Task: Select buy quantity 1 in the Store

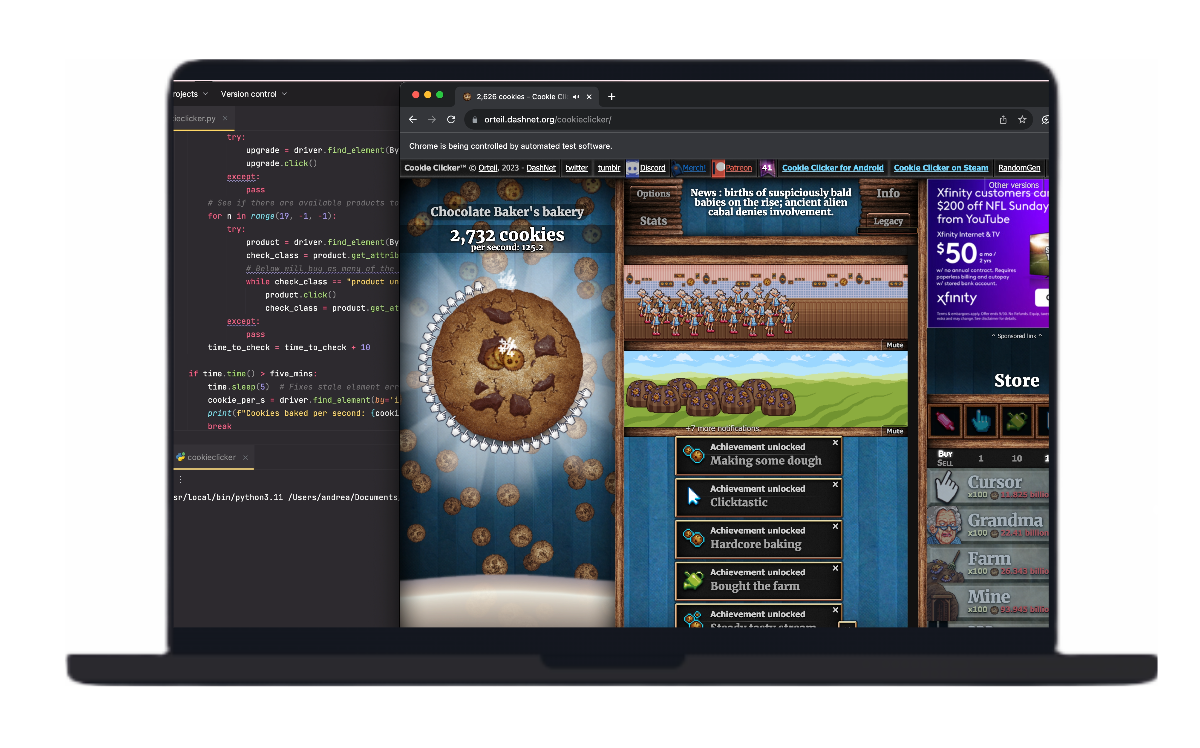Action: tap(981, 458)
